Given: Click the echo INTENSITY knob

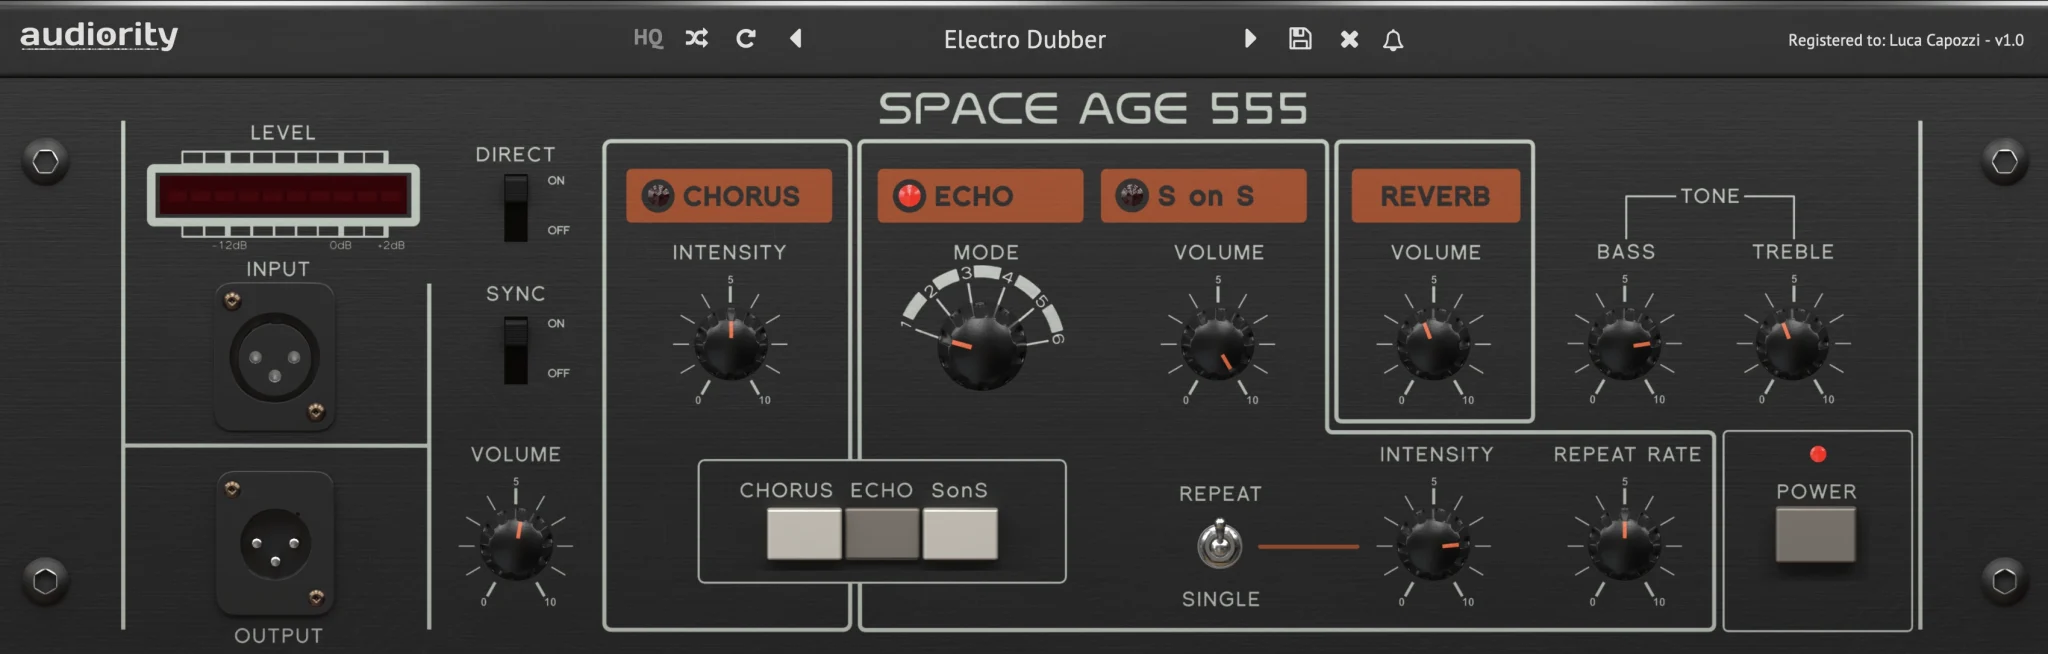Looking at the screenshot, I should 1434,546.
